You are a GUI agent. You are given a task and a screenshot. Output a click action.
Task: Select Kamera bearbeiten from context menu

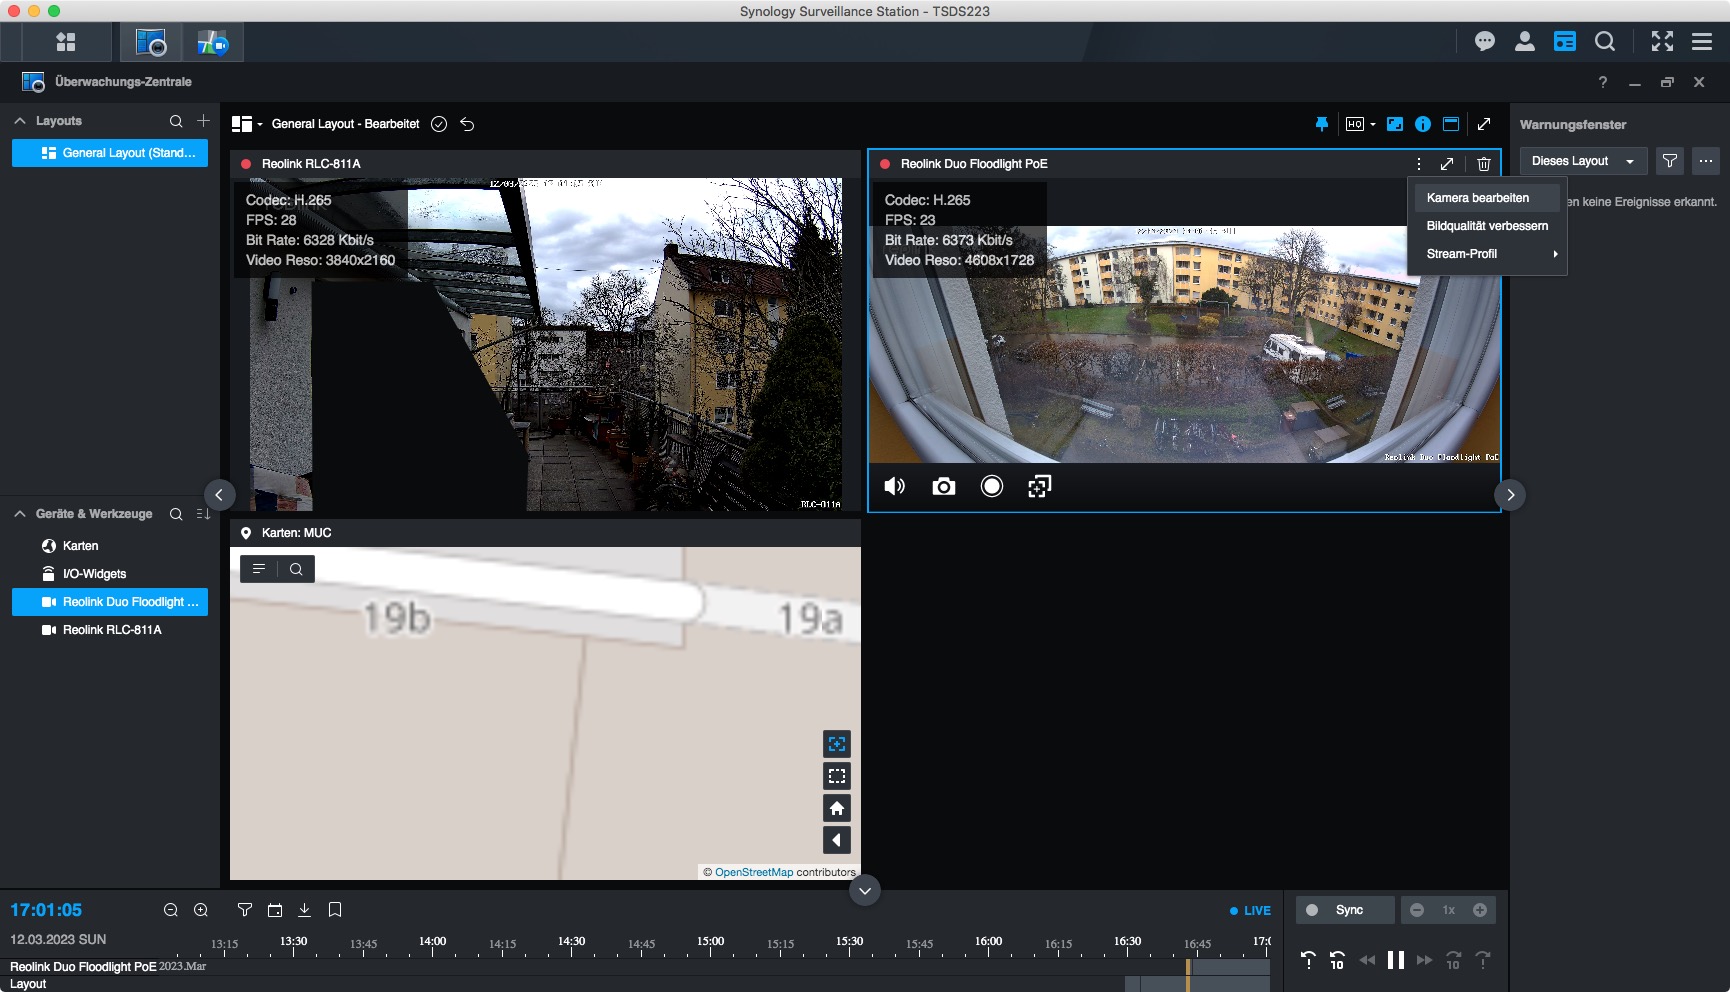(x=1477, y=198)
